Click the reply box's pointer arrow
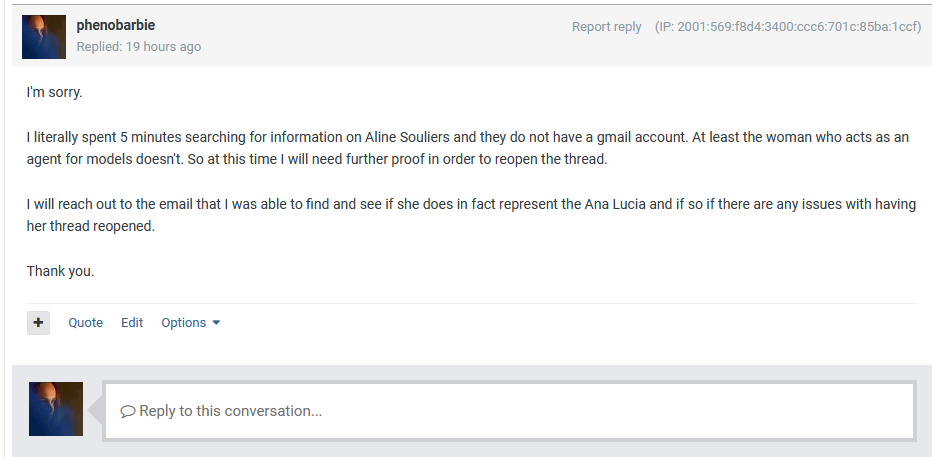The image size is (933, 457). click(97, 410)
